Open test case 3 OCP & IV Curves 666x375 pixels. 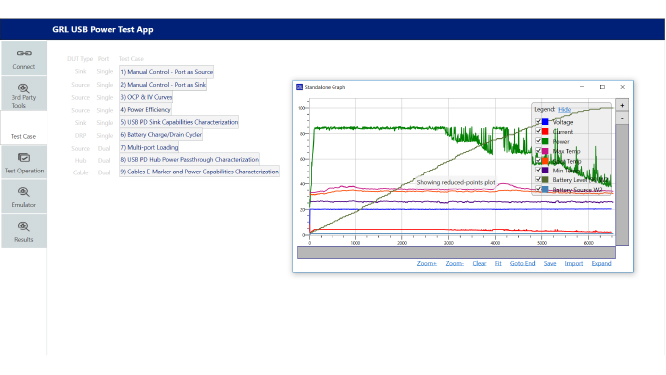(x=146, y=97)
